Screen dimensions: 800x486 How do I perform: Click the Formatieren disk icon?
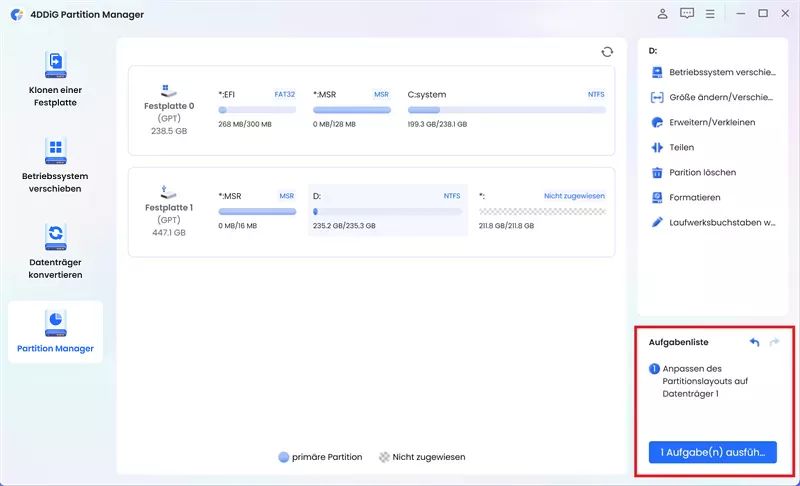[x=657, y=197]
